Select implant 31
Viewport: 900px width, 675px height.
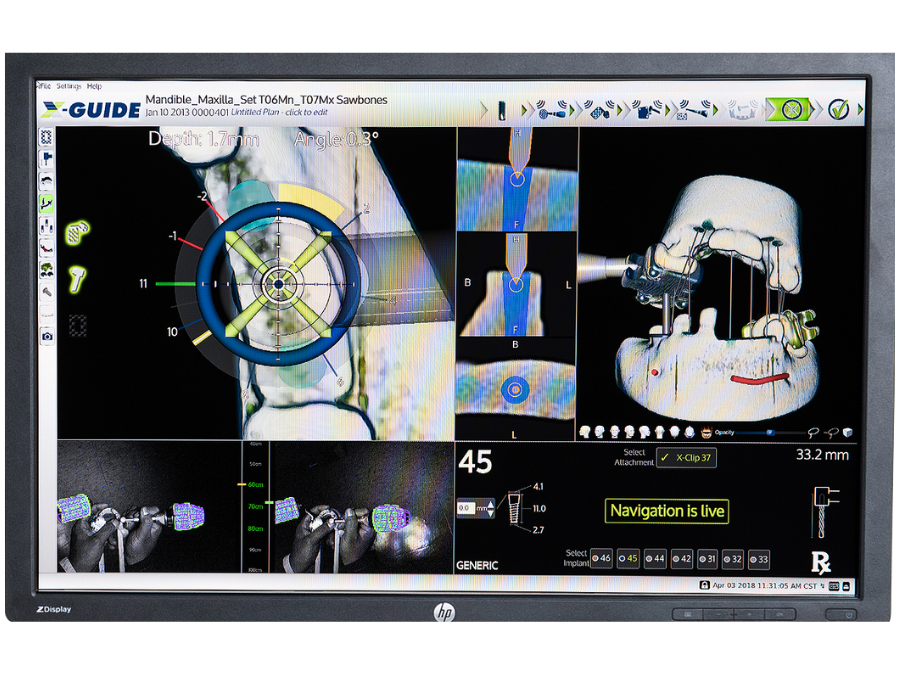[x=707, y=558]
